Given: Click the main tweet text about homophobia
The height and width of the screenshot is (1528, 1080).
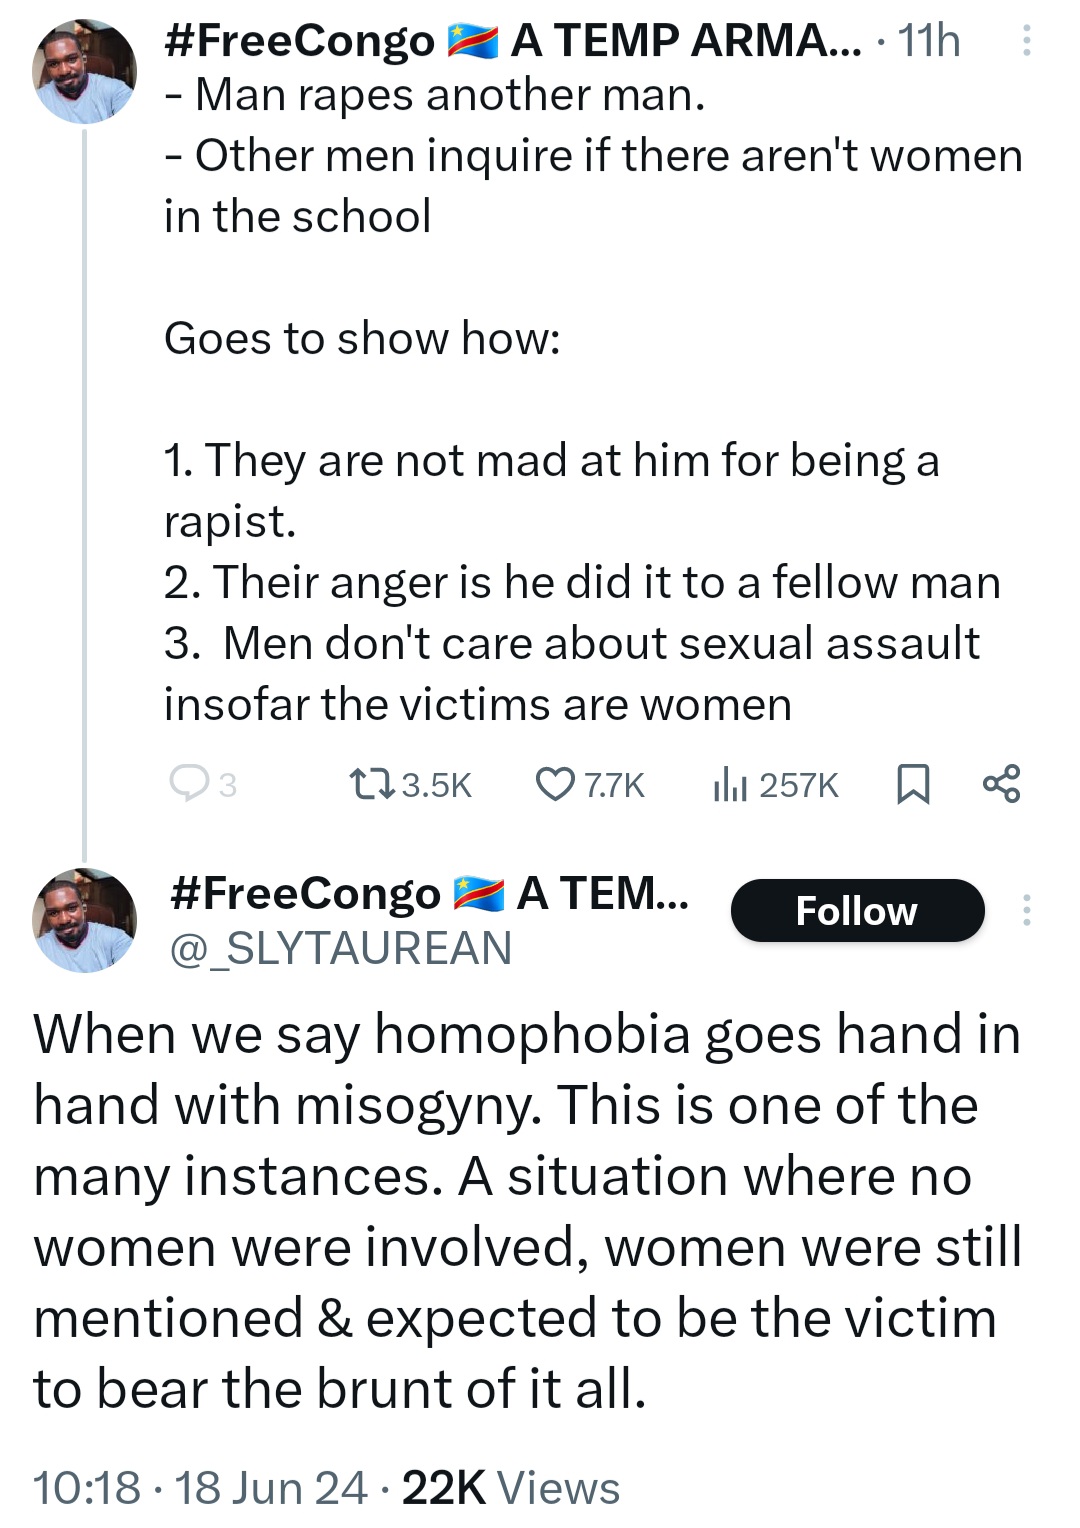Looking at the screenshot, I should pyautogui.click(x=528, y=1211).
